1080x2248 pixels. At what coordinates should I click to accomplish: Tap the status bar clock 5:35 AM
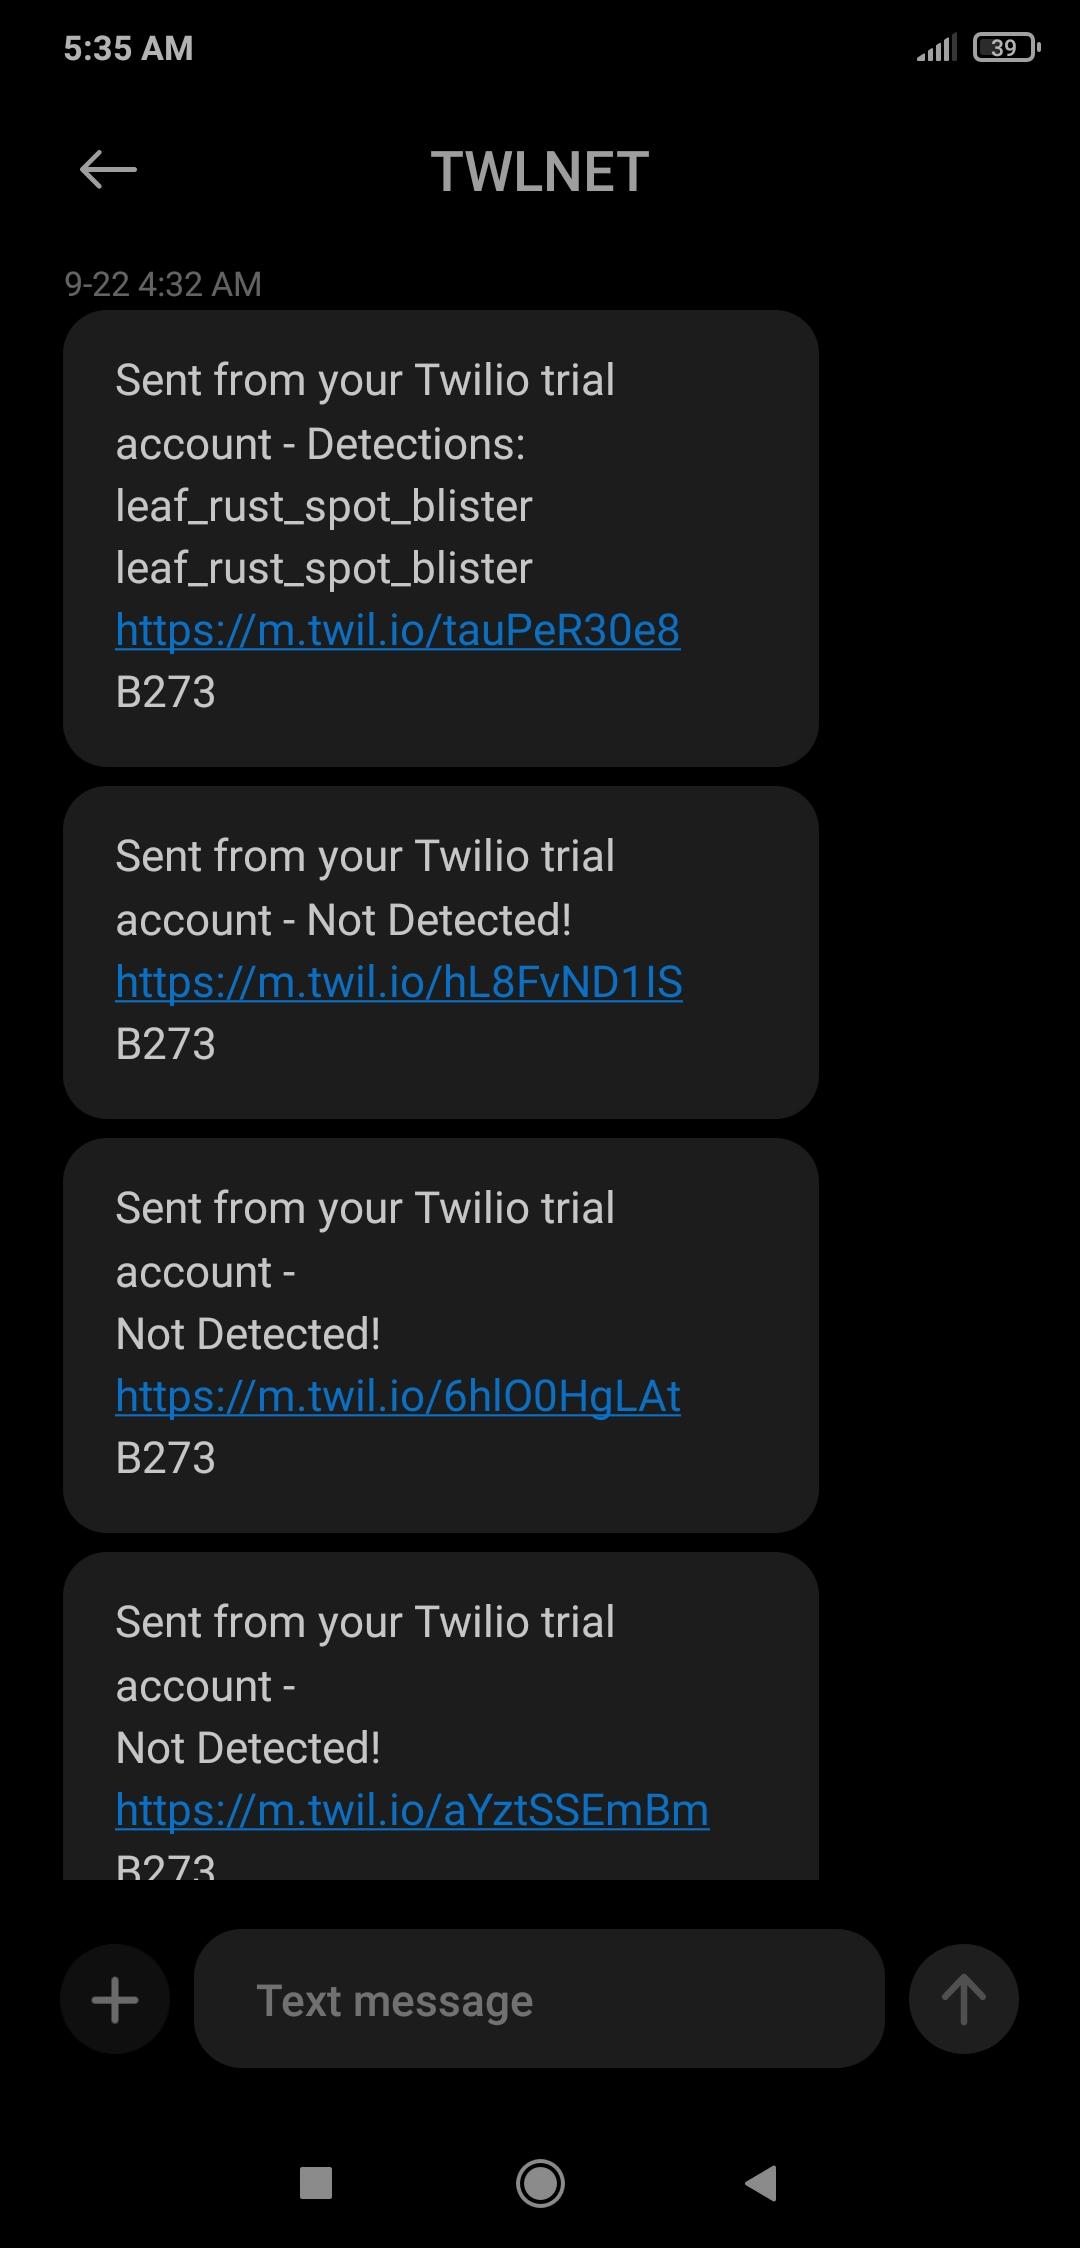tap(129, 48)
